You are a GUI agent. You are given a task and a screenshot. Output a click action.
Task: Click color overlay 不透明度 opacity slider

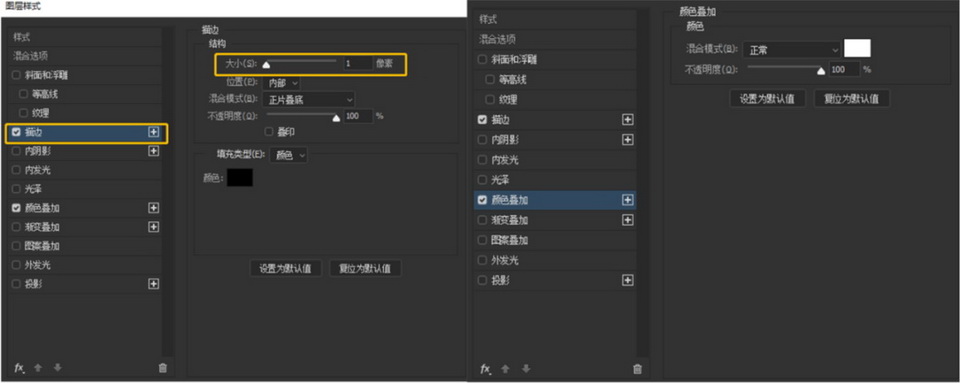(786, 69)
